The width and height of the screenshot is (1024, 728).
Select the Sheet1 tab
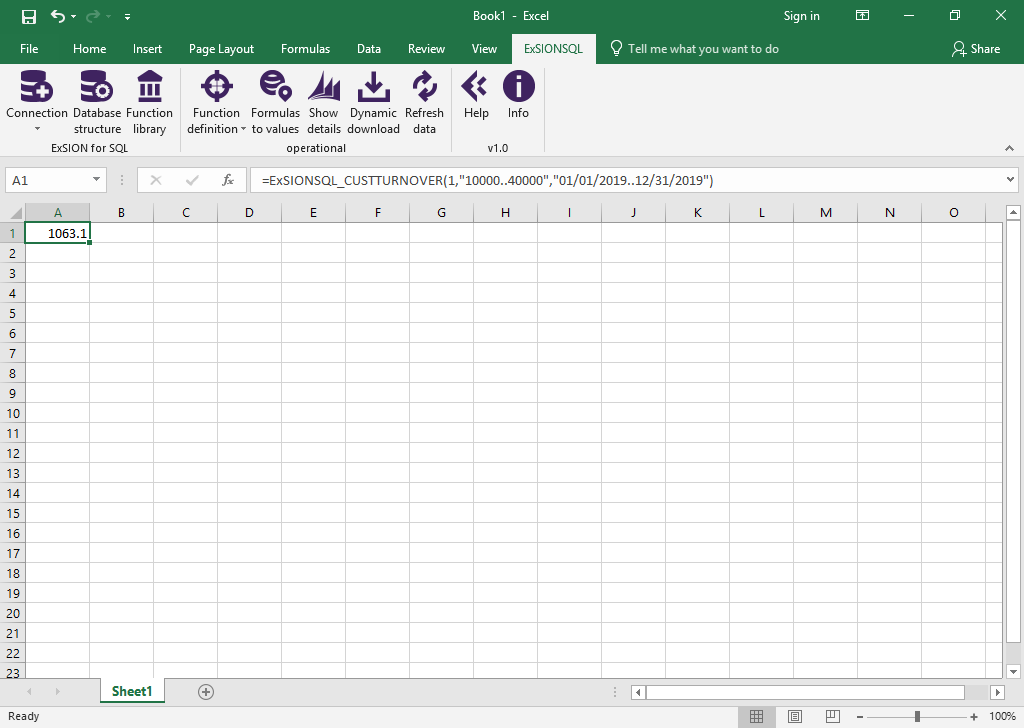[x=132, y=691]
